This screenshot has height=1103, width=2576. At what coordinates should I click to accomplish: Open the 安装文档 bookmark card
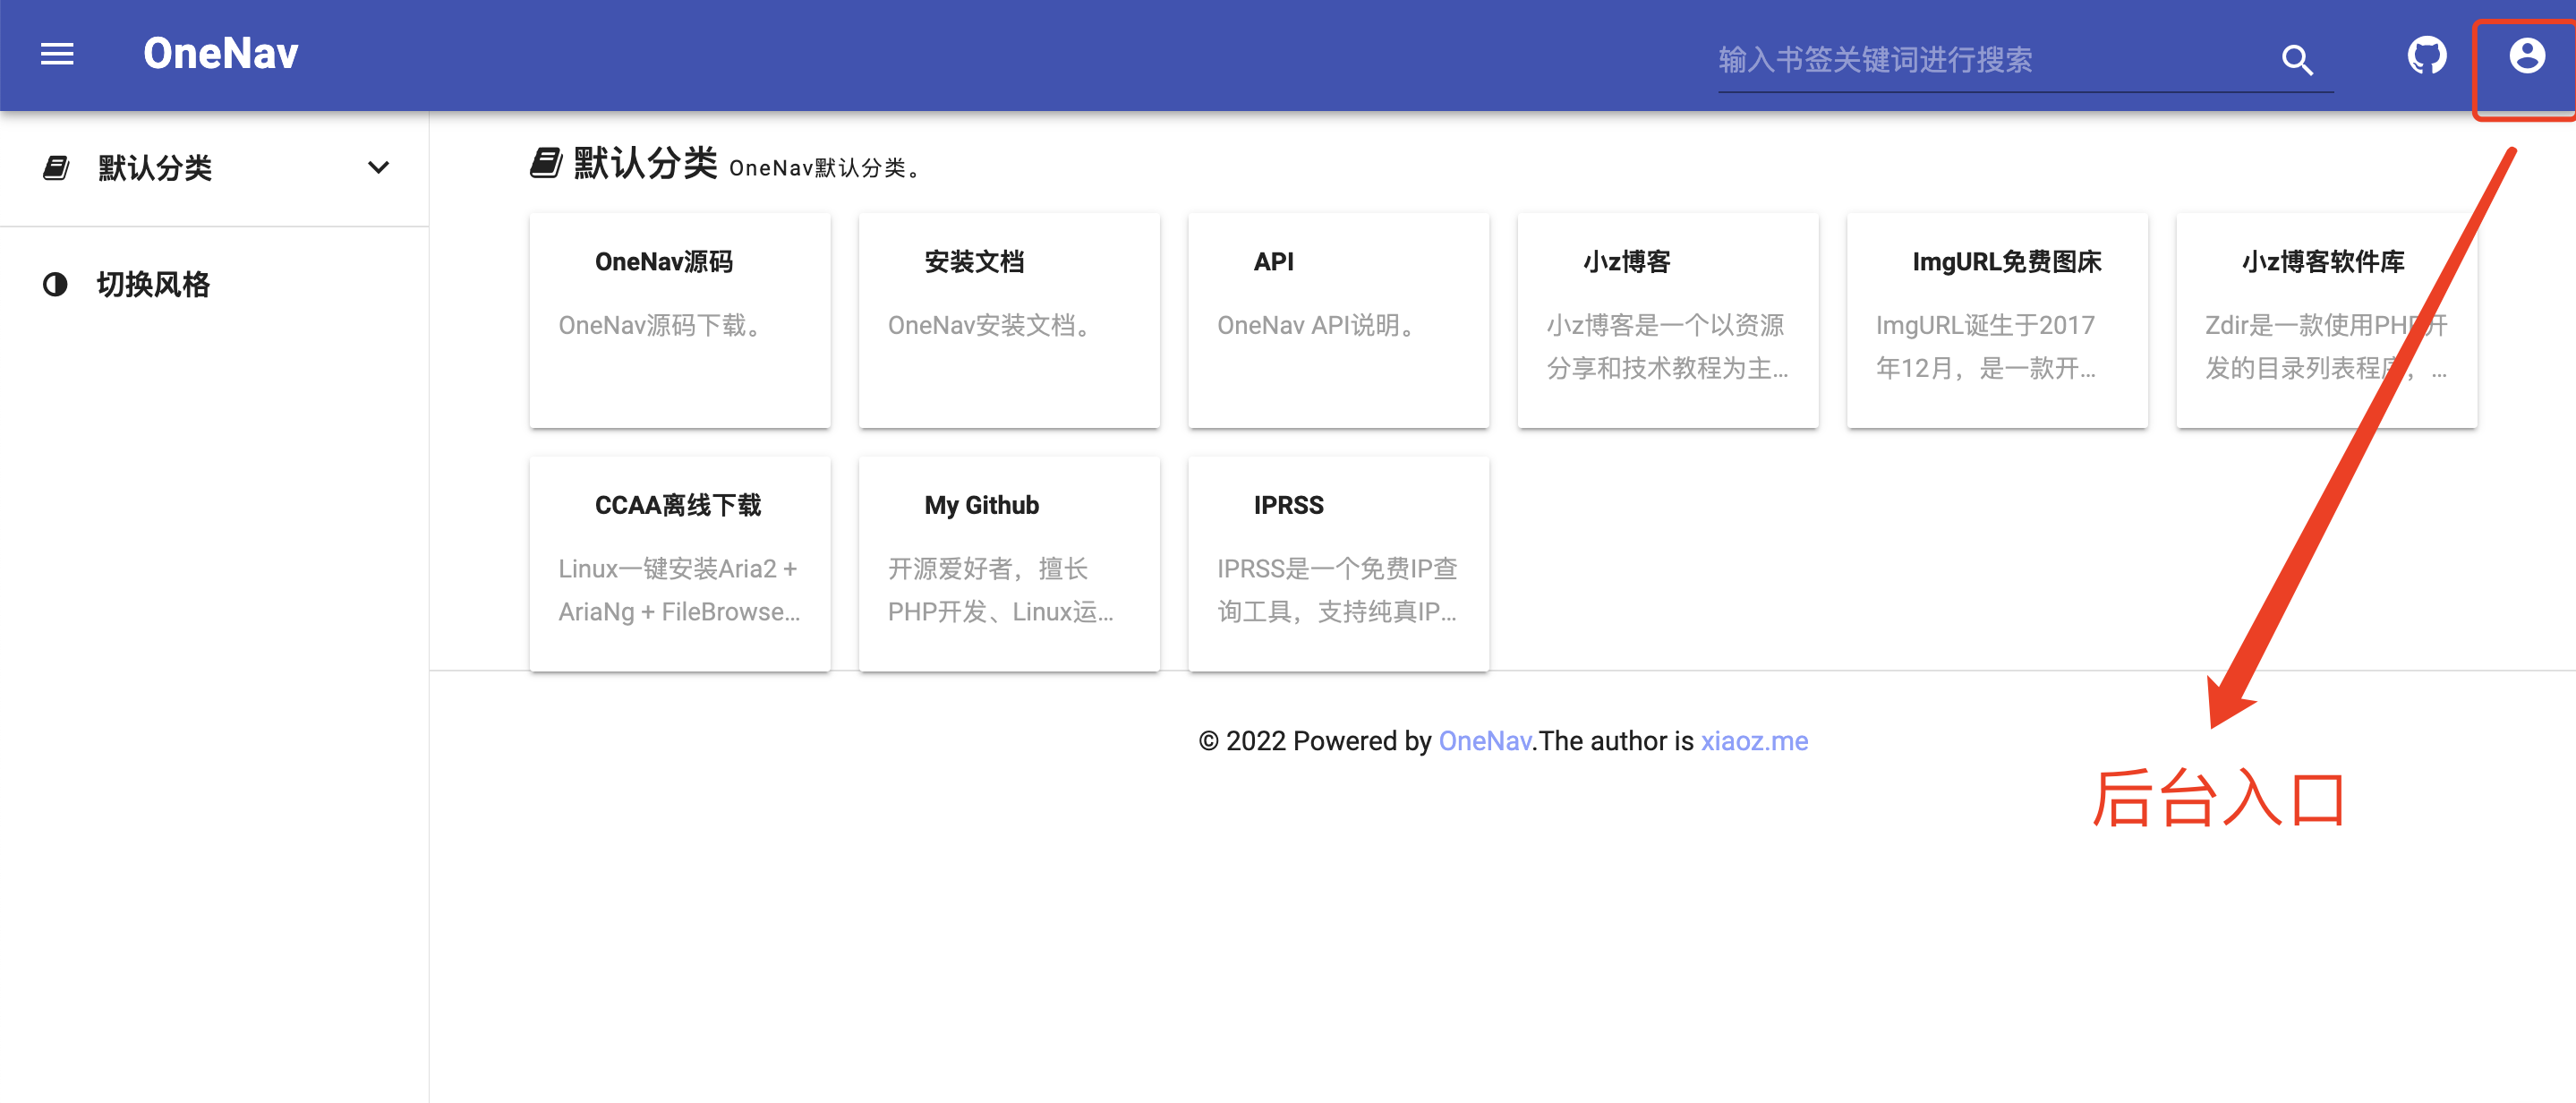tap(1009, 320)
